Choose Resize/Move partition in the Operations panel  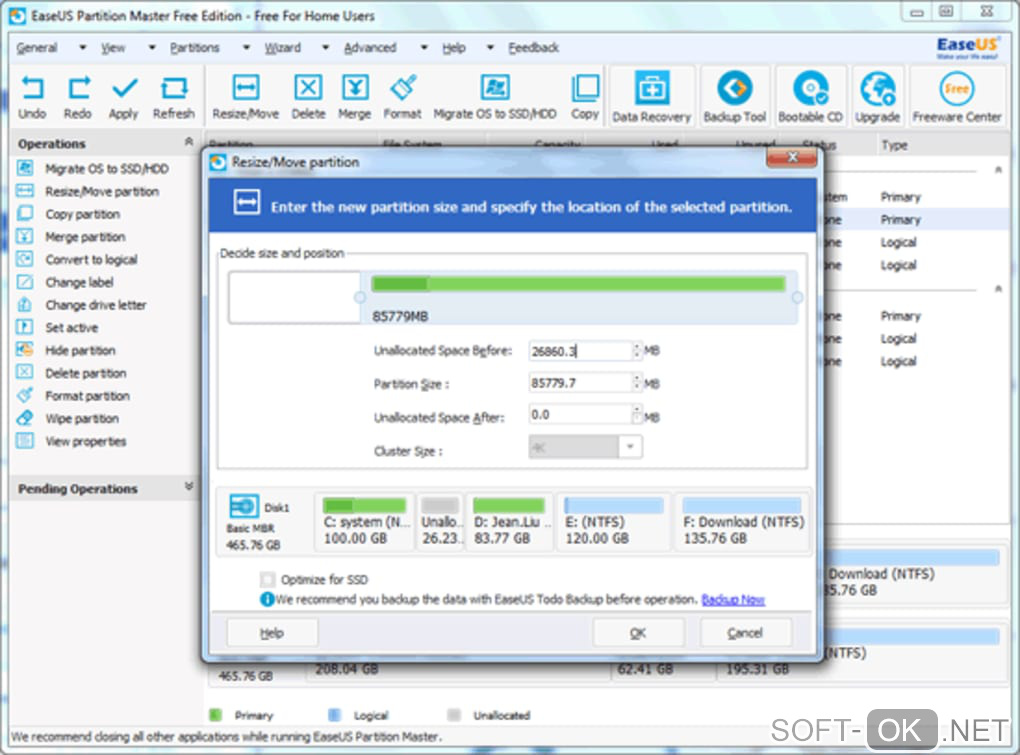[x=88, y=192]
